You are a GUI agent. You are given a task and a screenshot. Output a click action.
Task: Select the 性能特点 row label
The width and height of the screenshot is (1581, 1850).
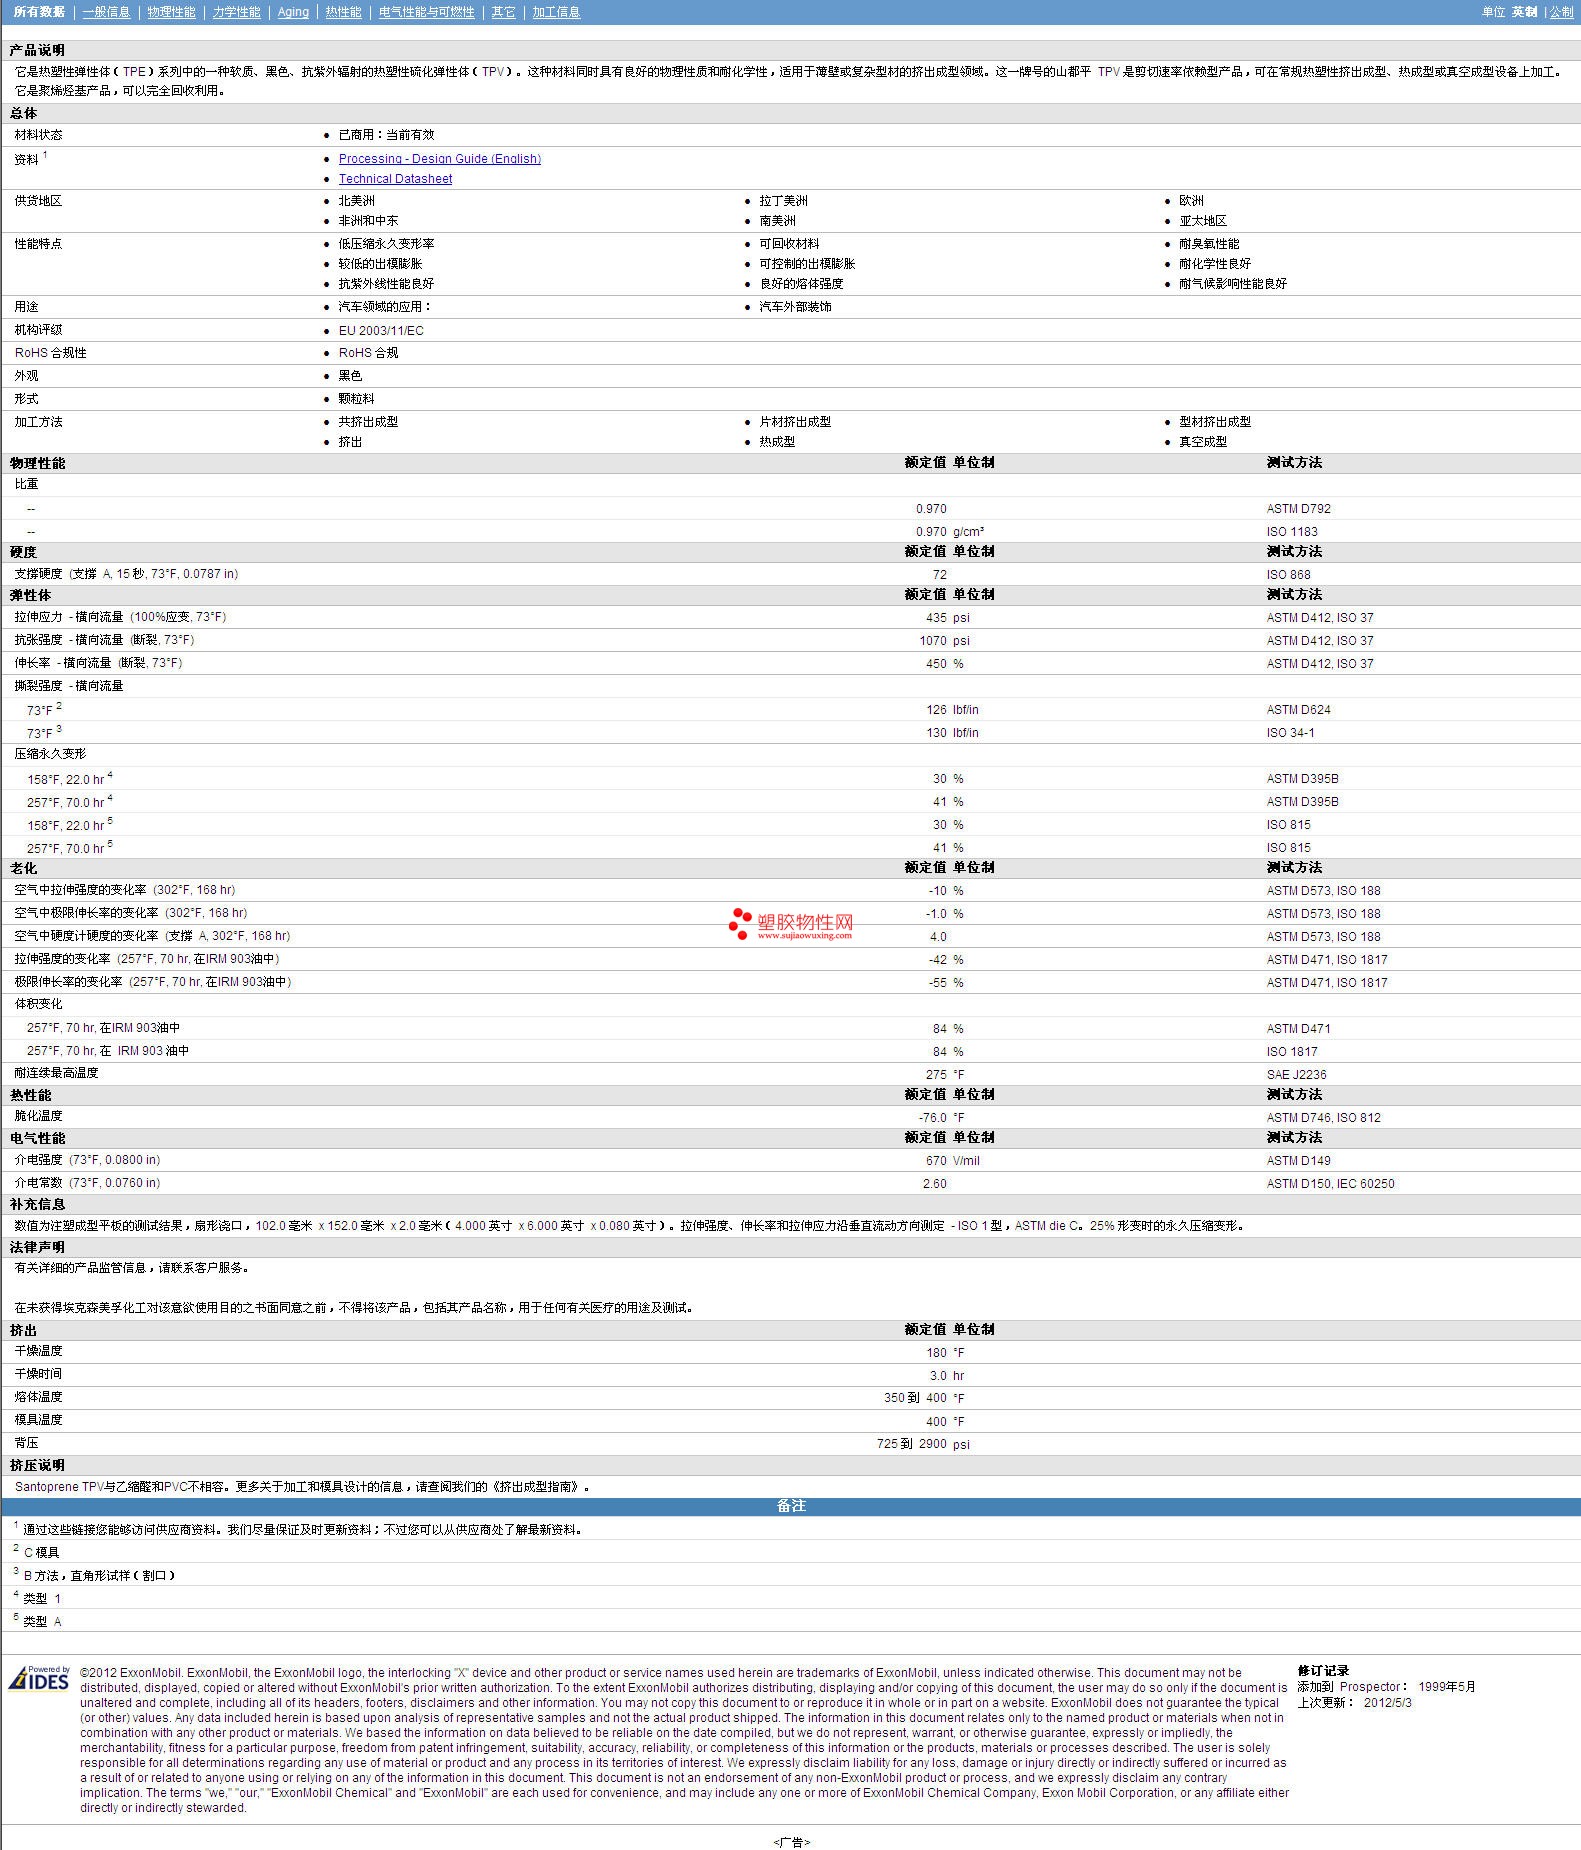click(38, 244)
